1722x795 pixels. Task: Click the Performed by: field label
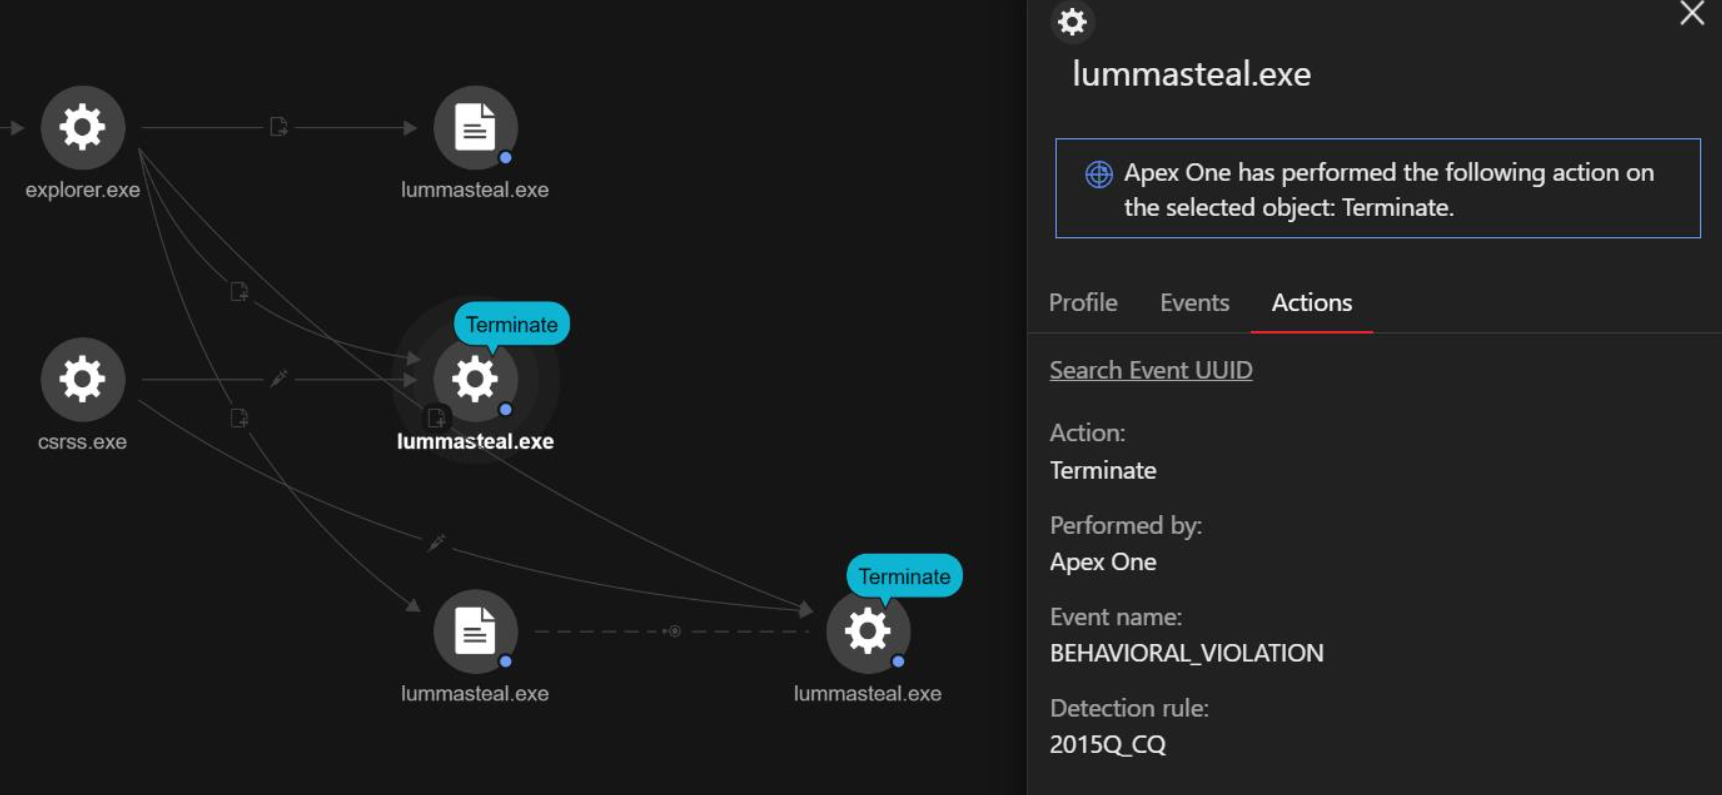1126,525
